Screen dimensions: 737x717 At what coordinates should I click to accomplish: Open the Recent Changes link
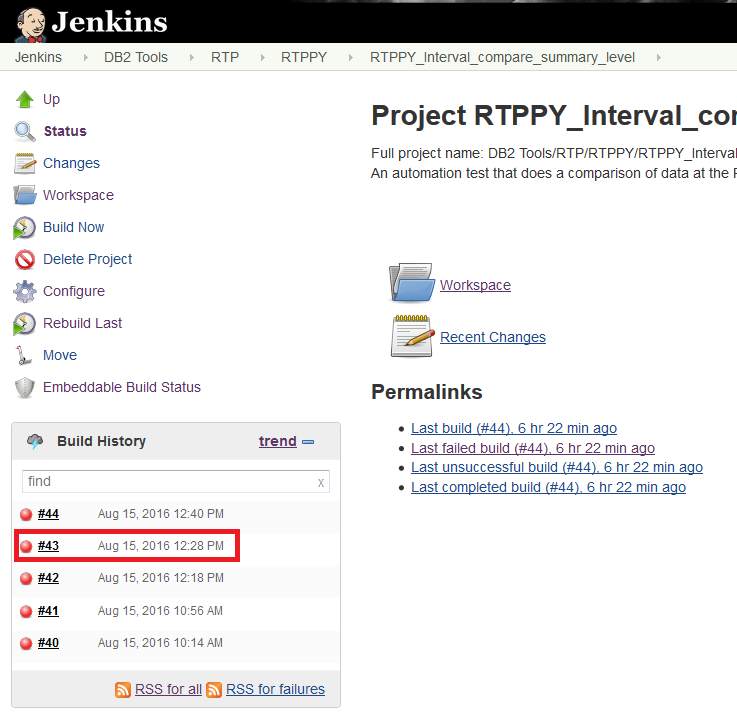point(493,337)
